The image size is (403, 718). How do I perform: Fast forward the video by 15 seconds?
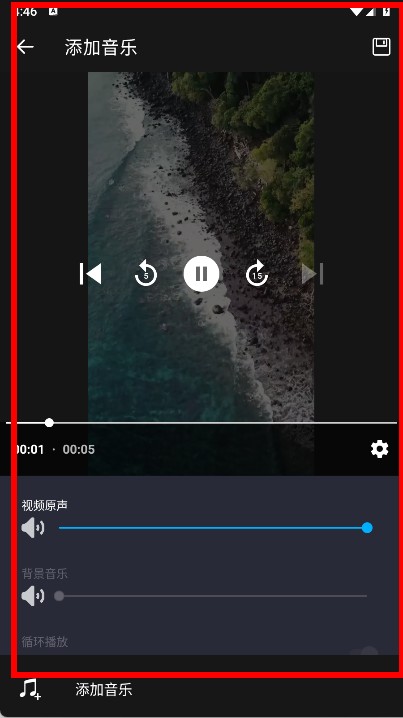click(257, 274)
